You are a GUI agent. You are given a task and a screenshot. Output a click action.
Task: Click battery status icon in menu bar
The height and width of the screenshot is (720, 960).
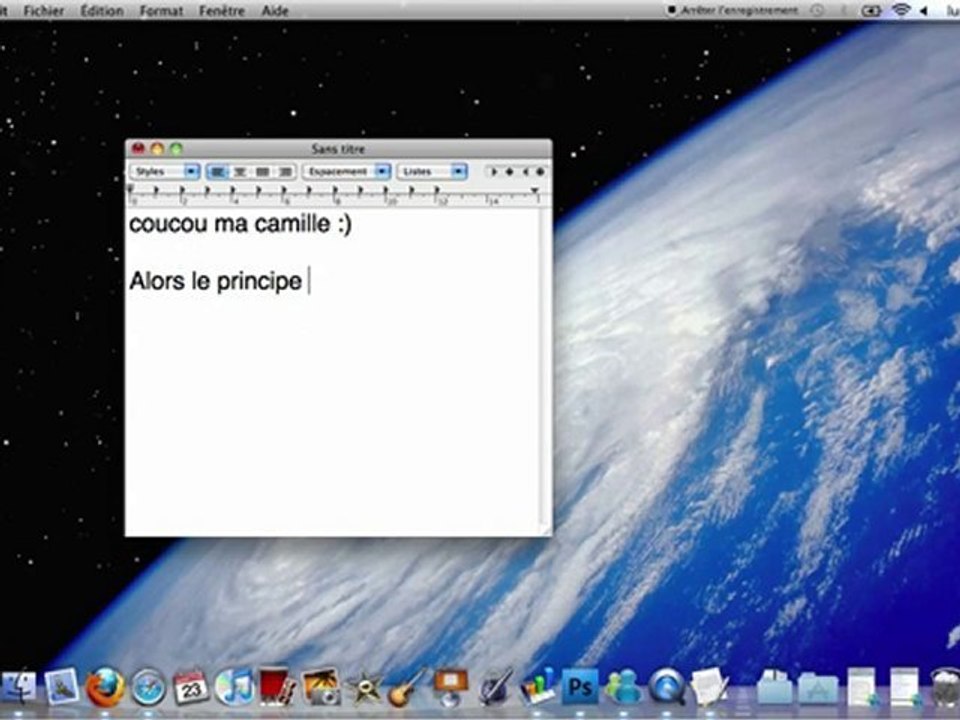[x=871, y=10]
